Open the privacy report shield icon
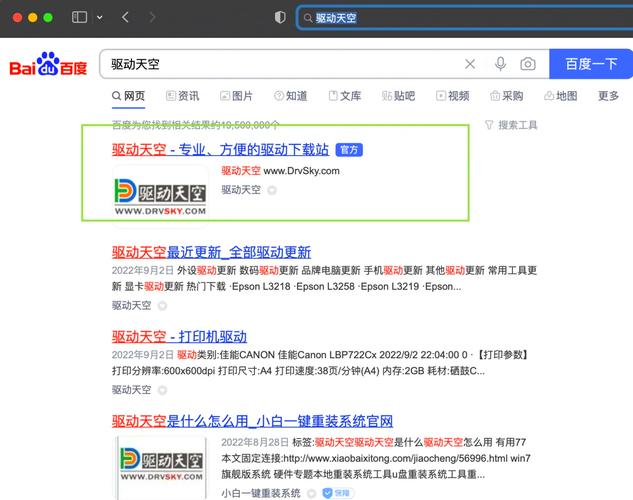Viewport: 633px width, 500px height. point(280,17)
